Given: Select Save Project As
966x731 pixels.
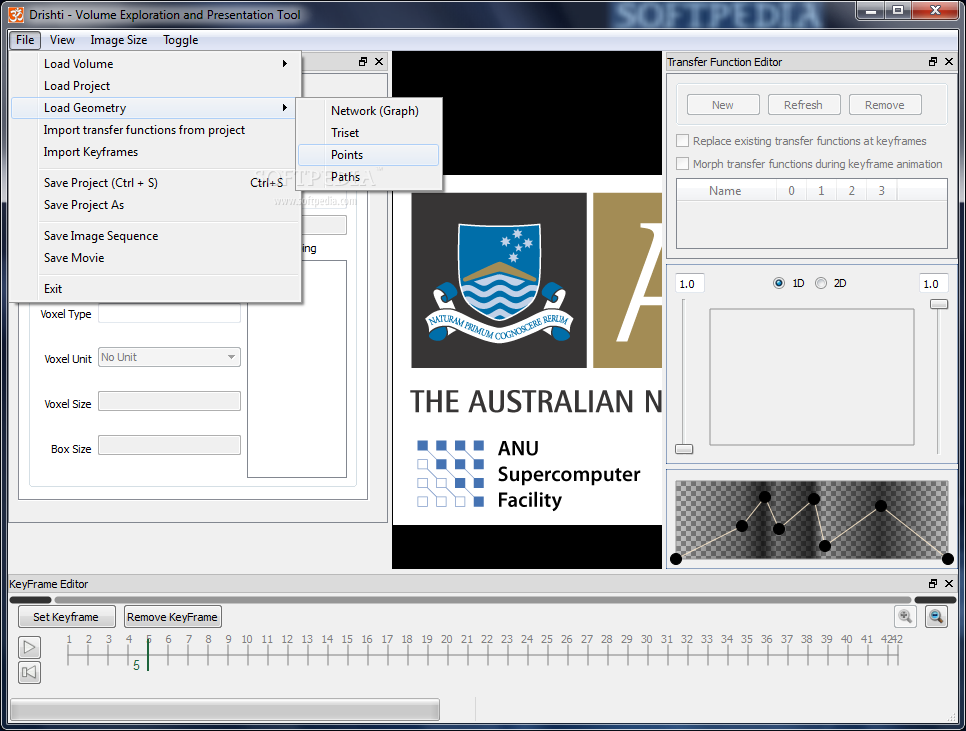Looking at the screenshot, I should click(156, 205).
